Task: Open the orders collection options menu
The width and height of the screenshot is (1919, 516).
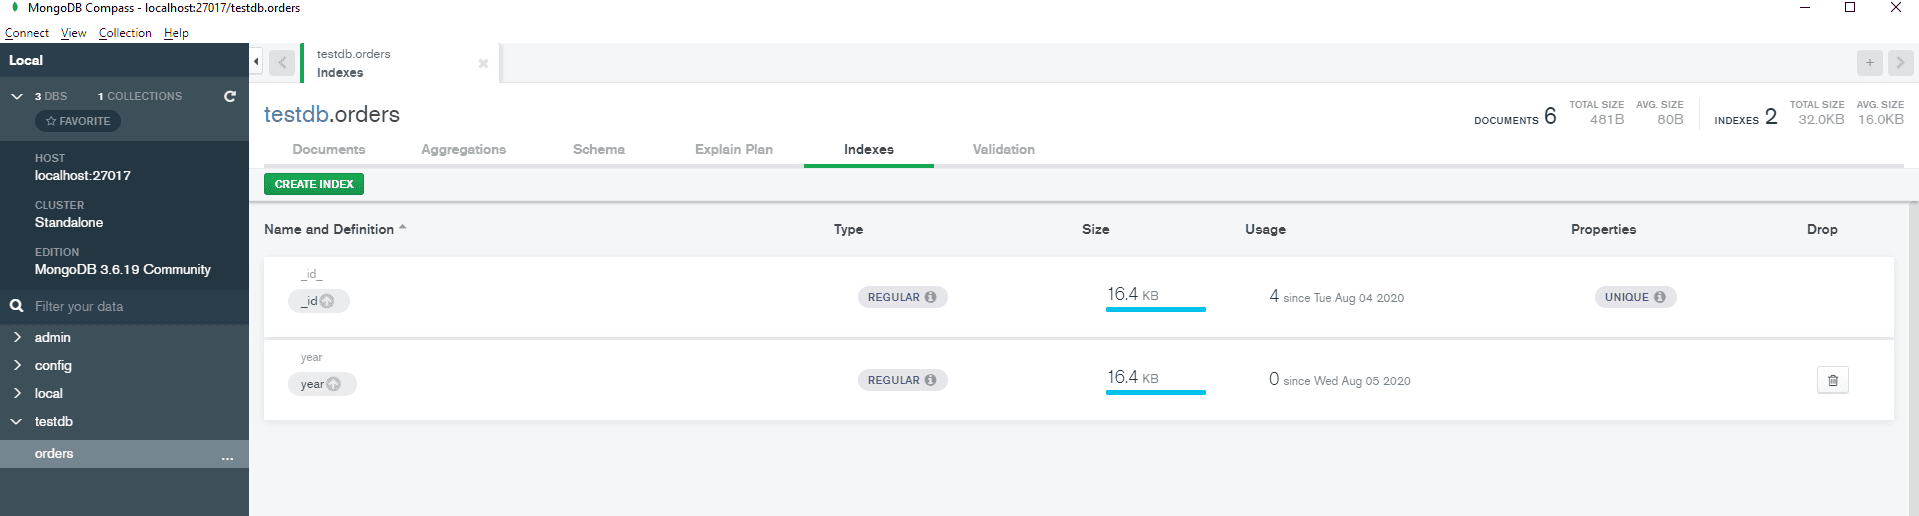Action: coord(227,455)
